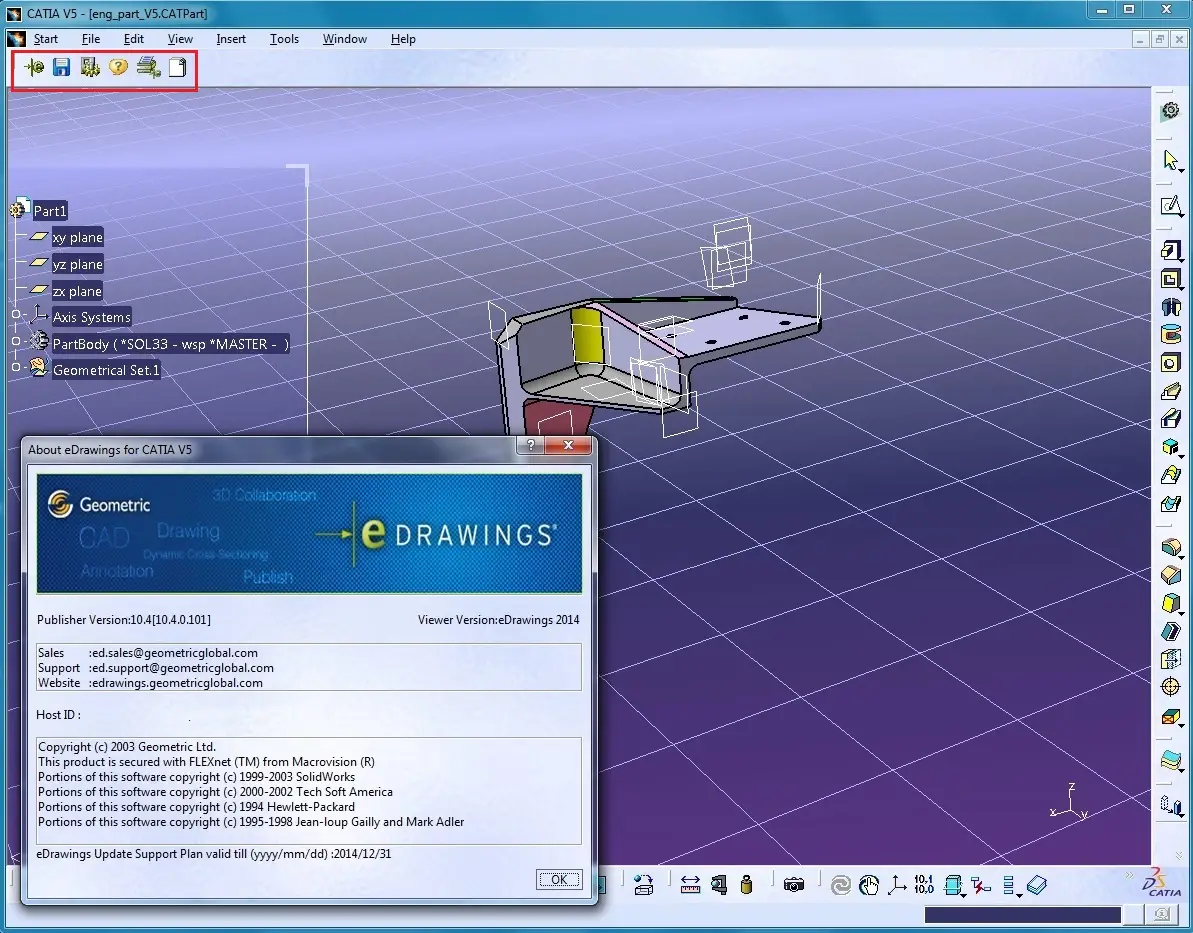Select the Split surface-based tool
The image size is (1193, 933).
click(x=1170, y=759)
